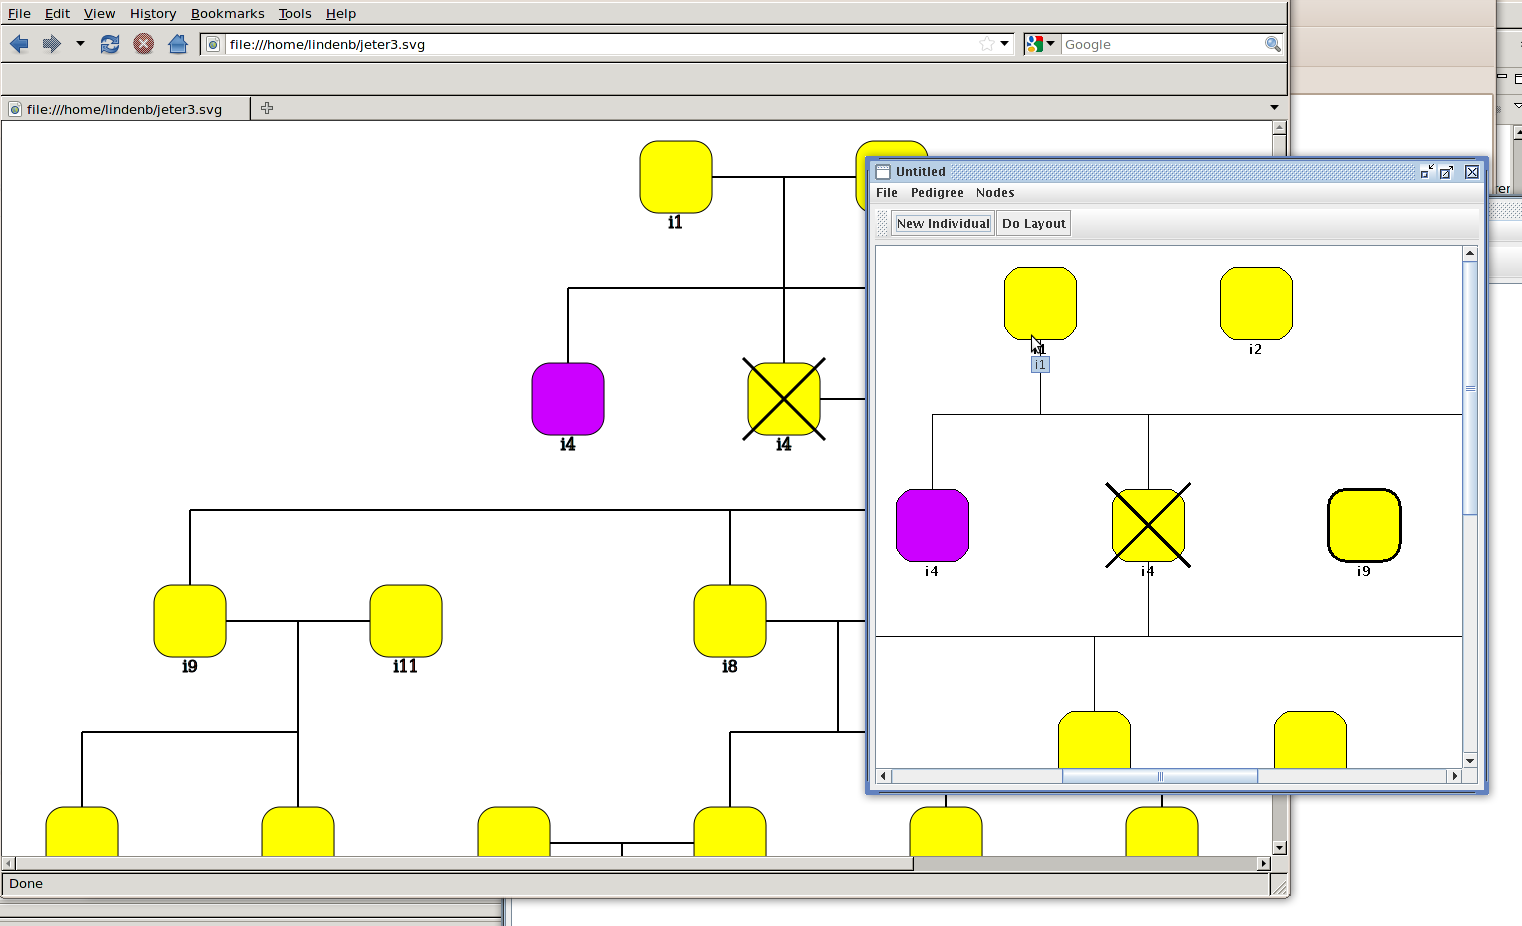Expand the URL bar dropdown arrow
This screenshot has height=926, width=1522.
pos(1005,44)
